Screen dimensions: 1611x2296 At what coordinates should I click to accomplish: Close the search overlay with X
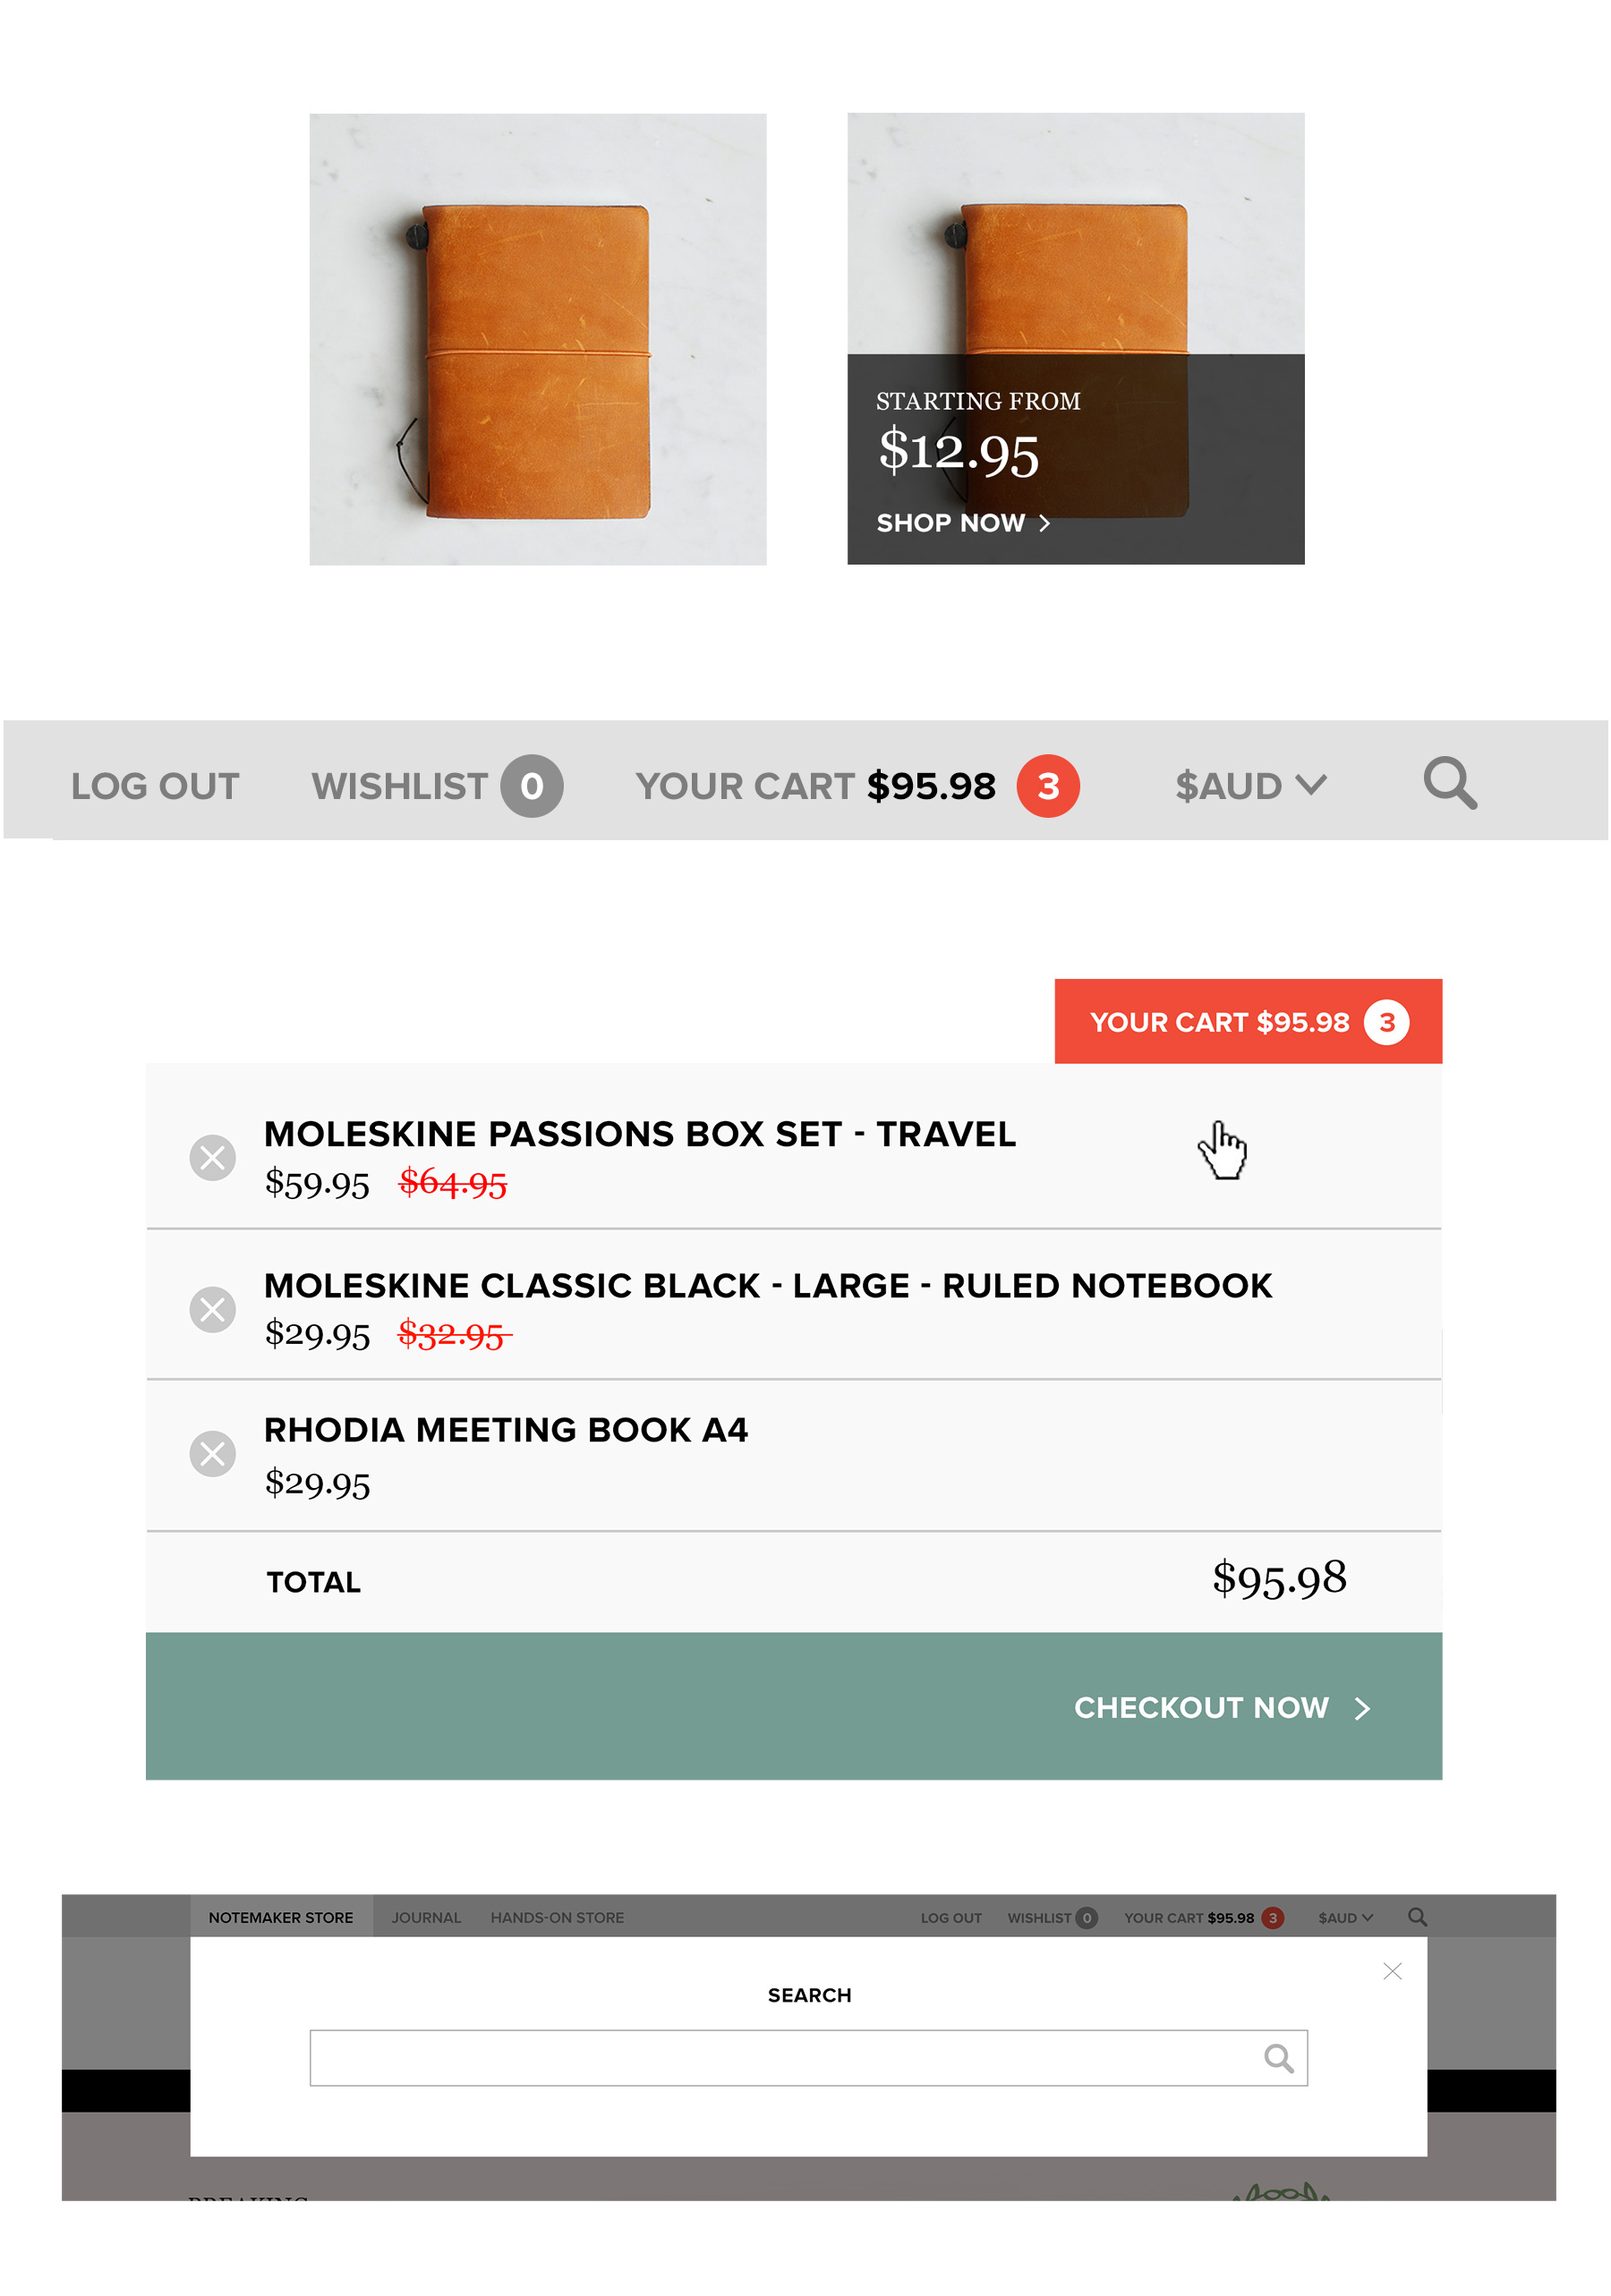click(1391, 1971)
